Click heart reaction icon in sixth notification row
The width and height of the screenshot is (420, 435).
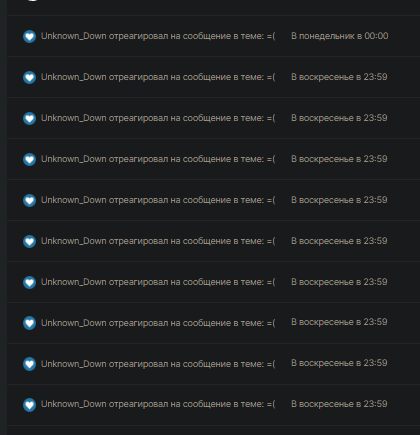click(29, 241)
